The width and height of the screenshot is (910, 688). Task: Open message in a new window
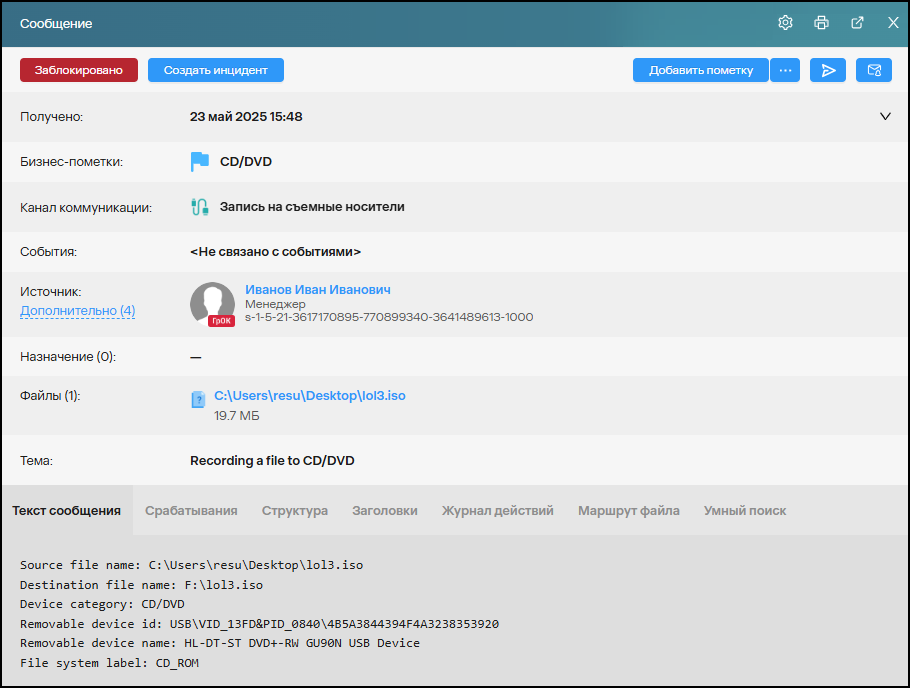pos(857,23)
